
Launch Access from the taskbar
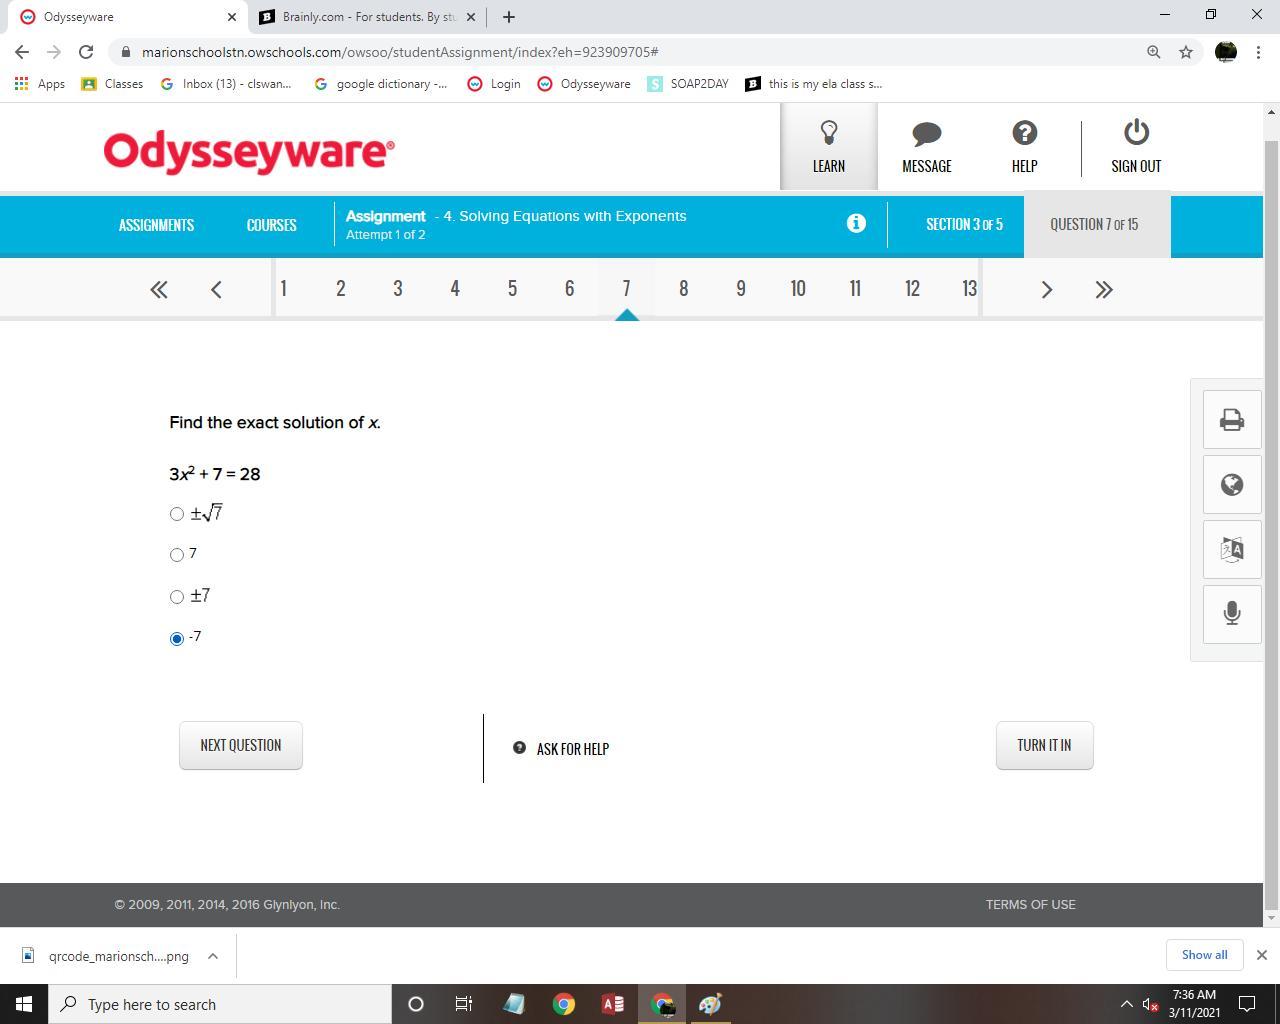[x=613, y=1004]
